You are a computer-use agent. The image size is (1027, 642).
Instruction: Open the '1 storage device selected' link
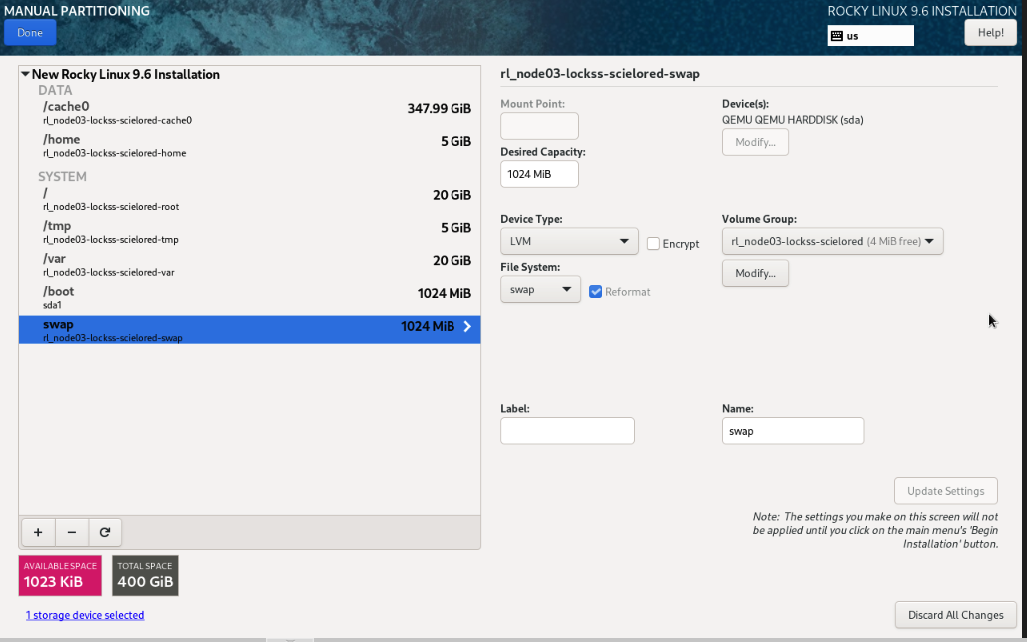point(85,615)
